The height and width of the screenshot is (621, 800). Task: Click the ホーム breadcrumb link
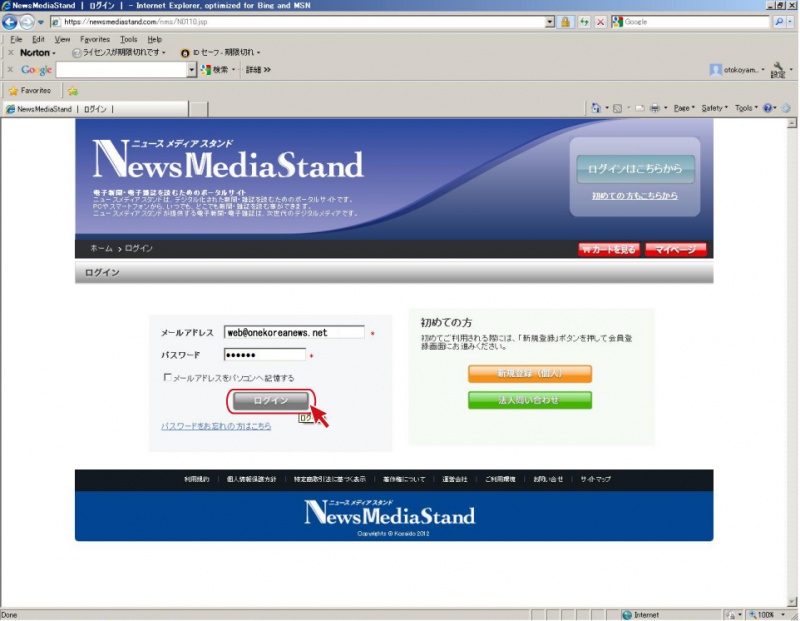[x=101, y=249]
